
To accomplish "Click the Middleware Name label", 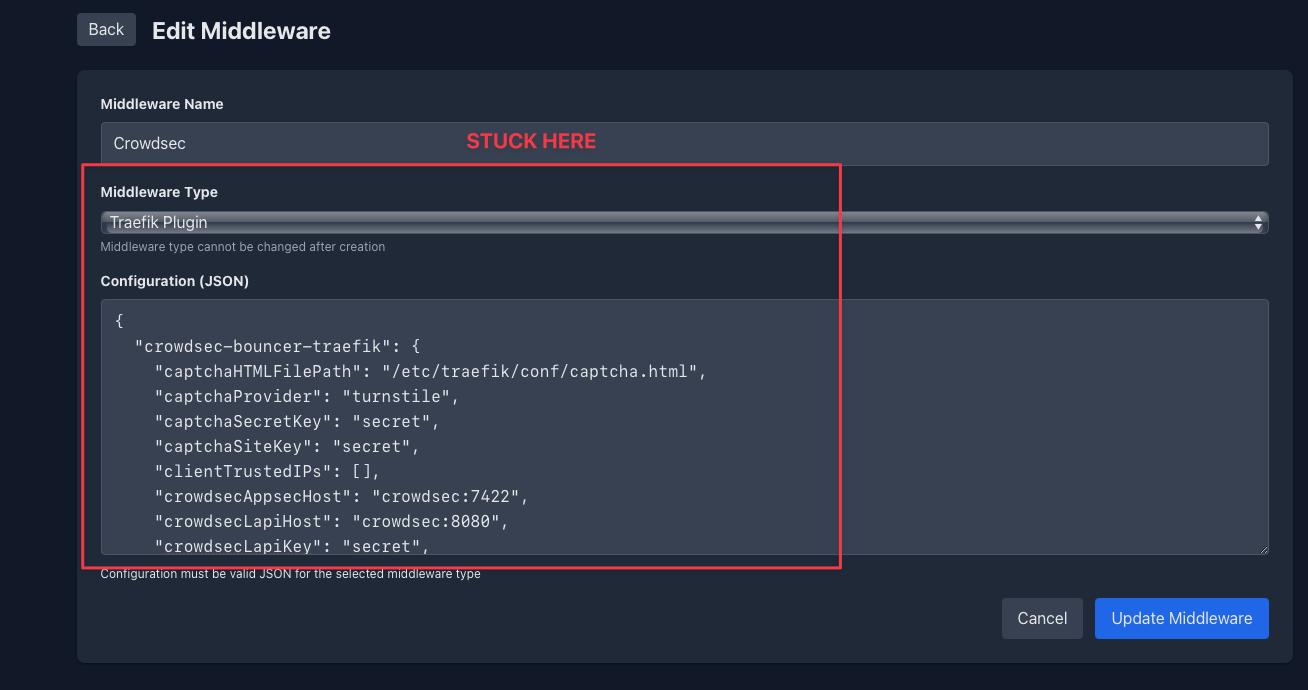I will point(162,104).
